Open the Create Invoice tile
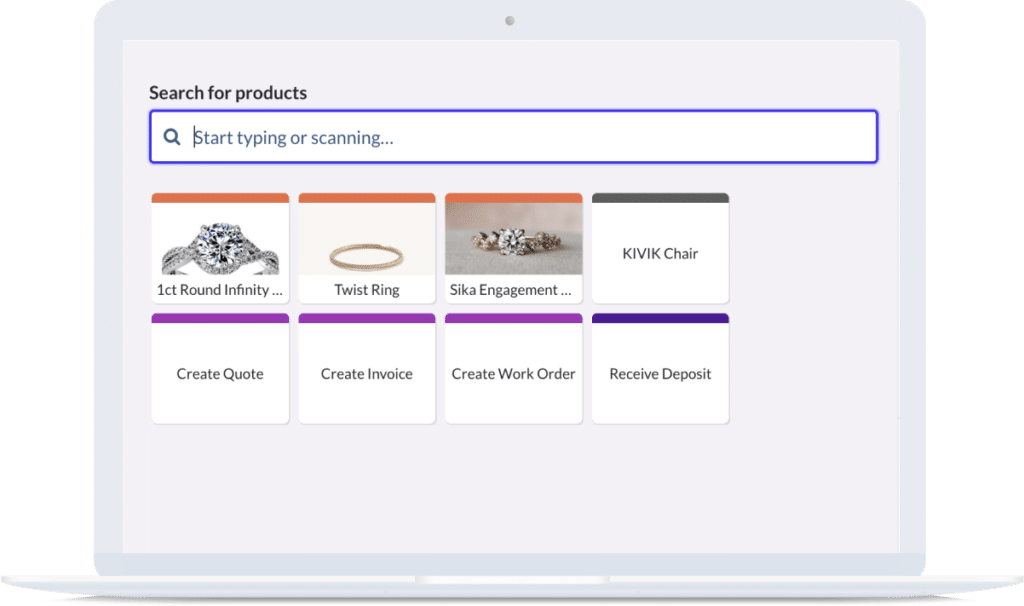 pos(367,374)
